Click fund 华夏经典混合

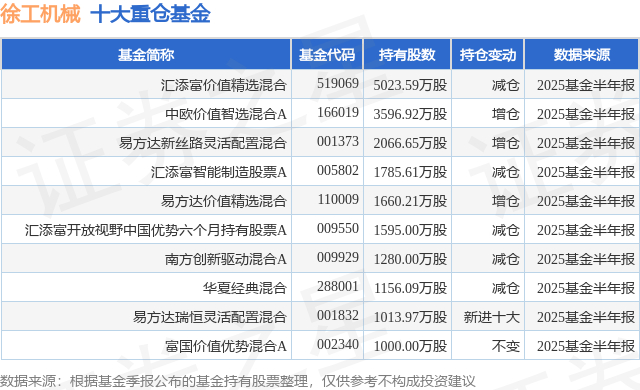tap(244, 288)
